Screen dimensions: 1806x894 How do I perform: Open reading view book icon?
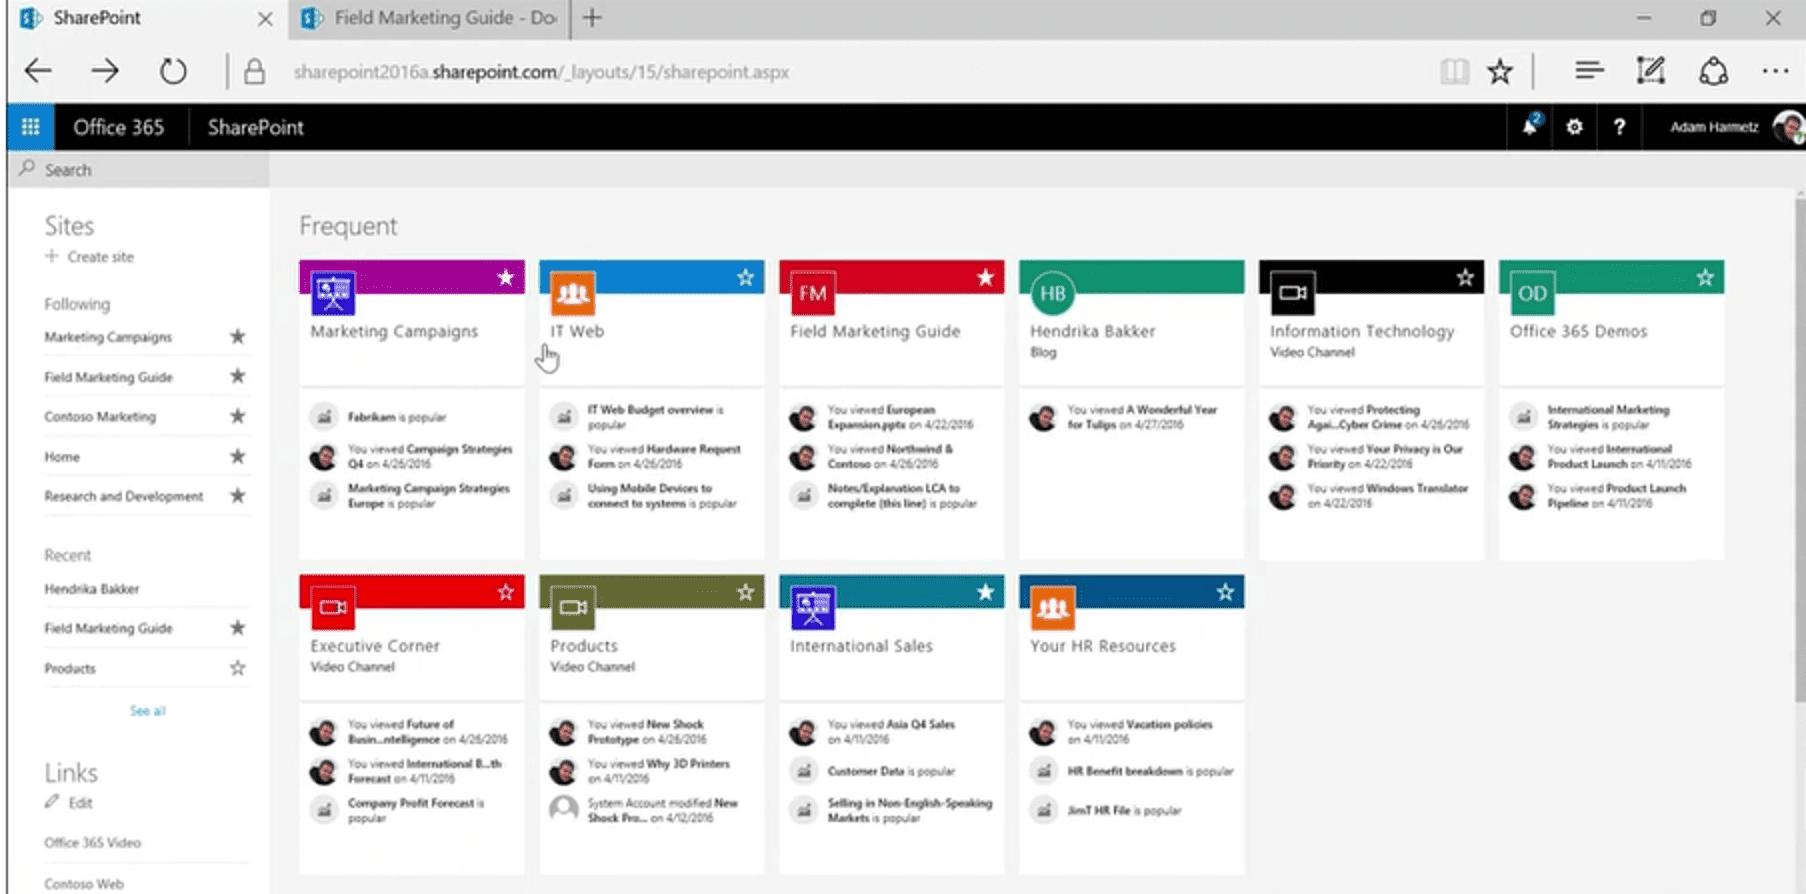pyautogui.click(x=1454, y=71)
